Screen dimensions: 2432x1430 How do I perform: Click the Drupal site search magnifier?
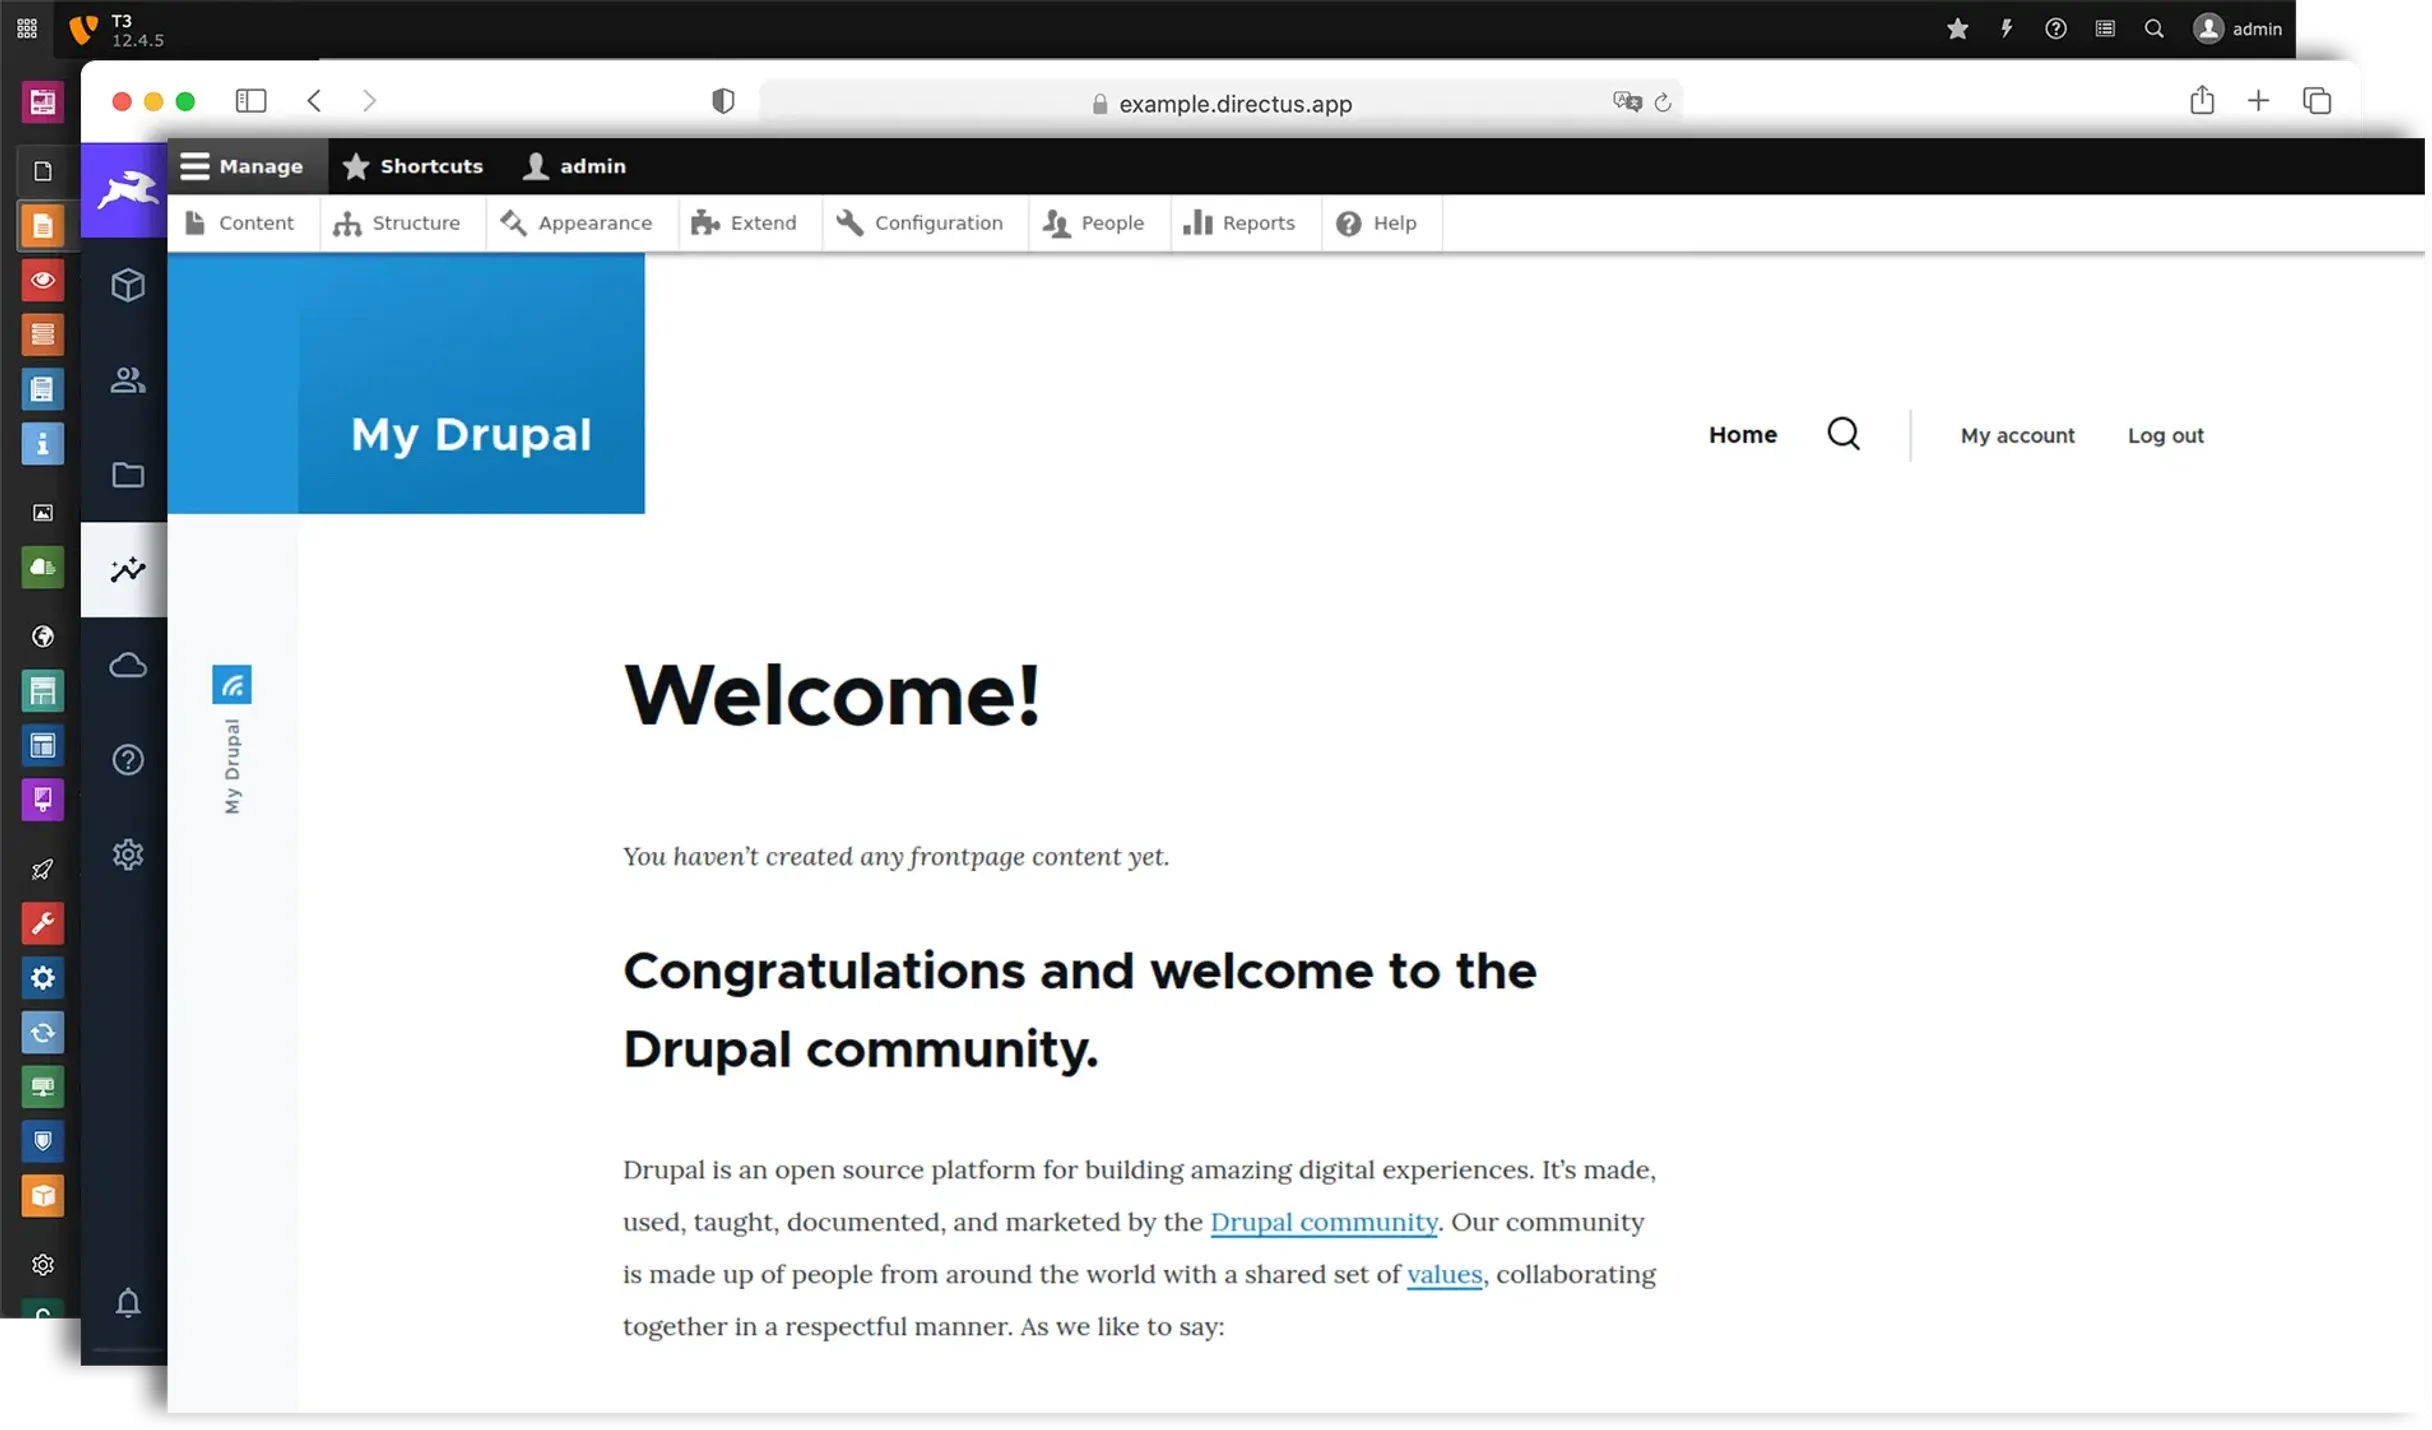click(1843, 434)
